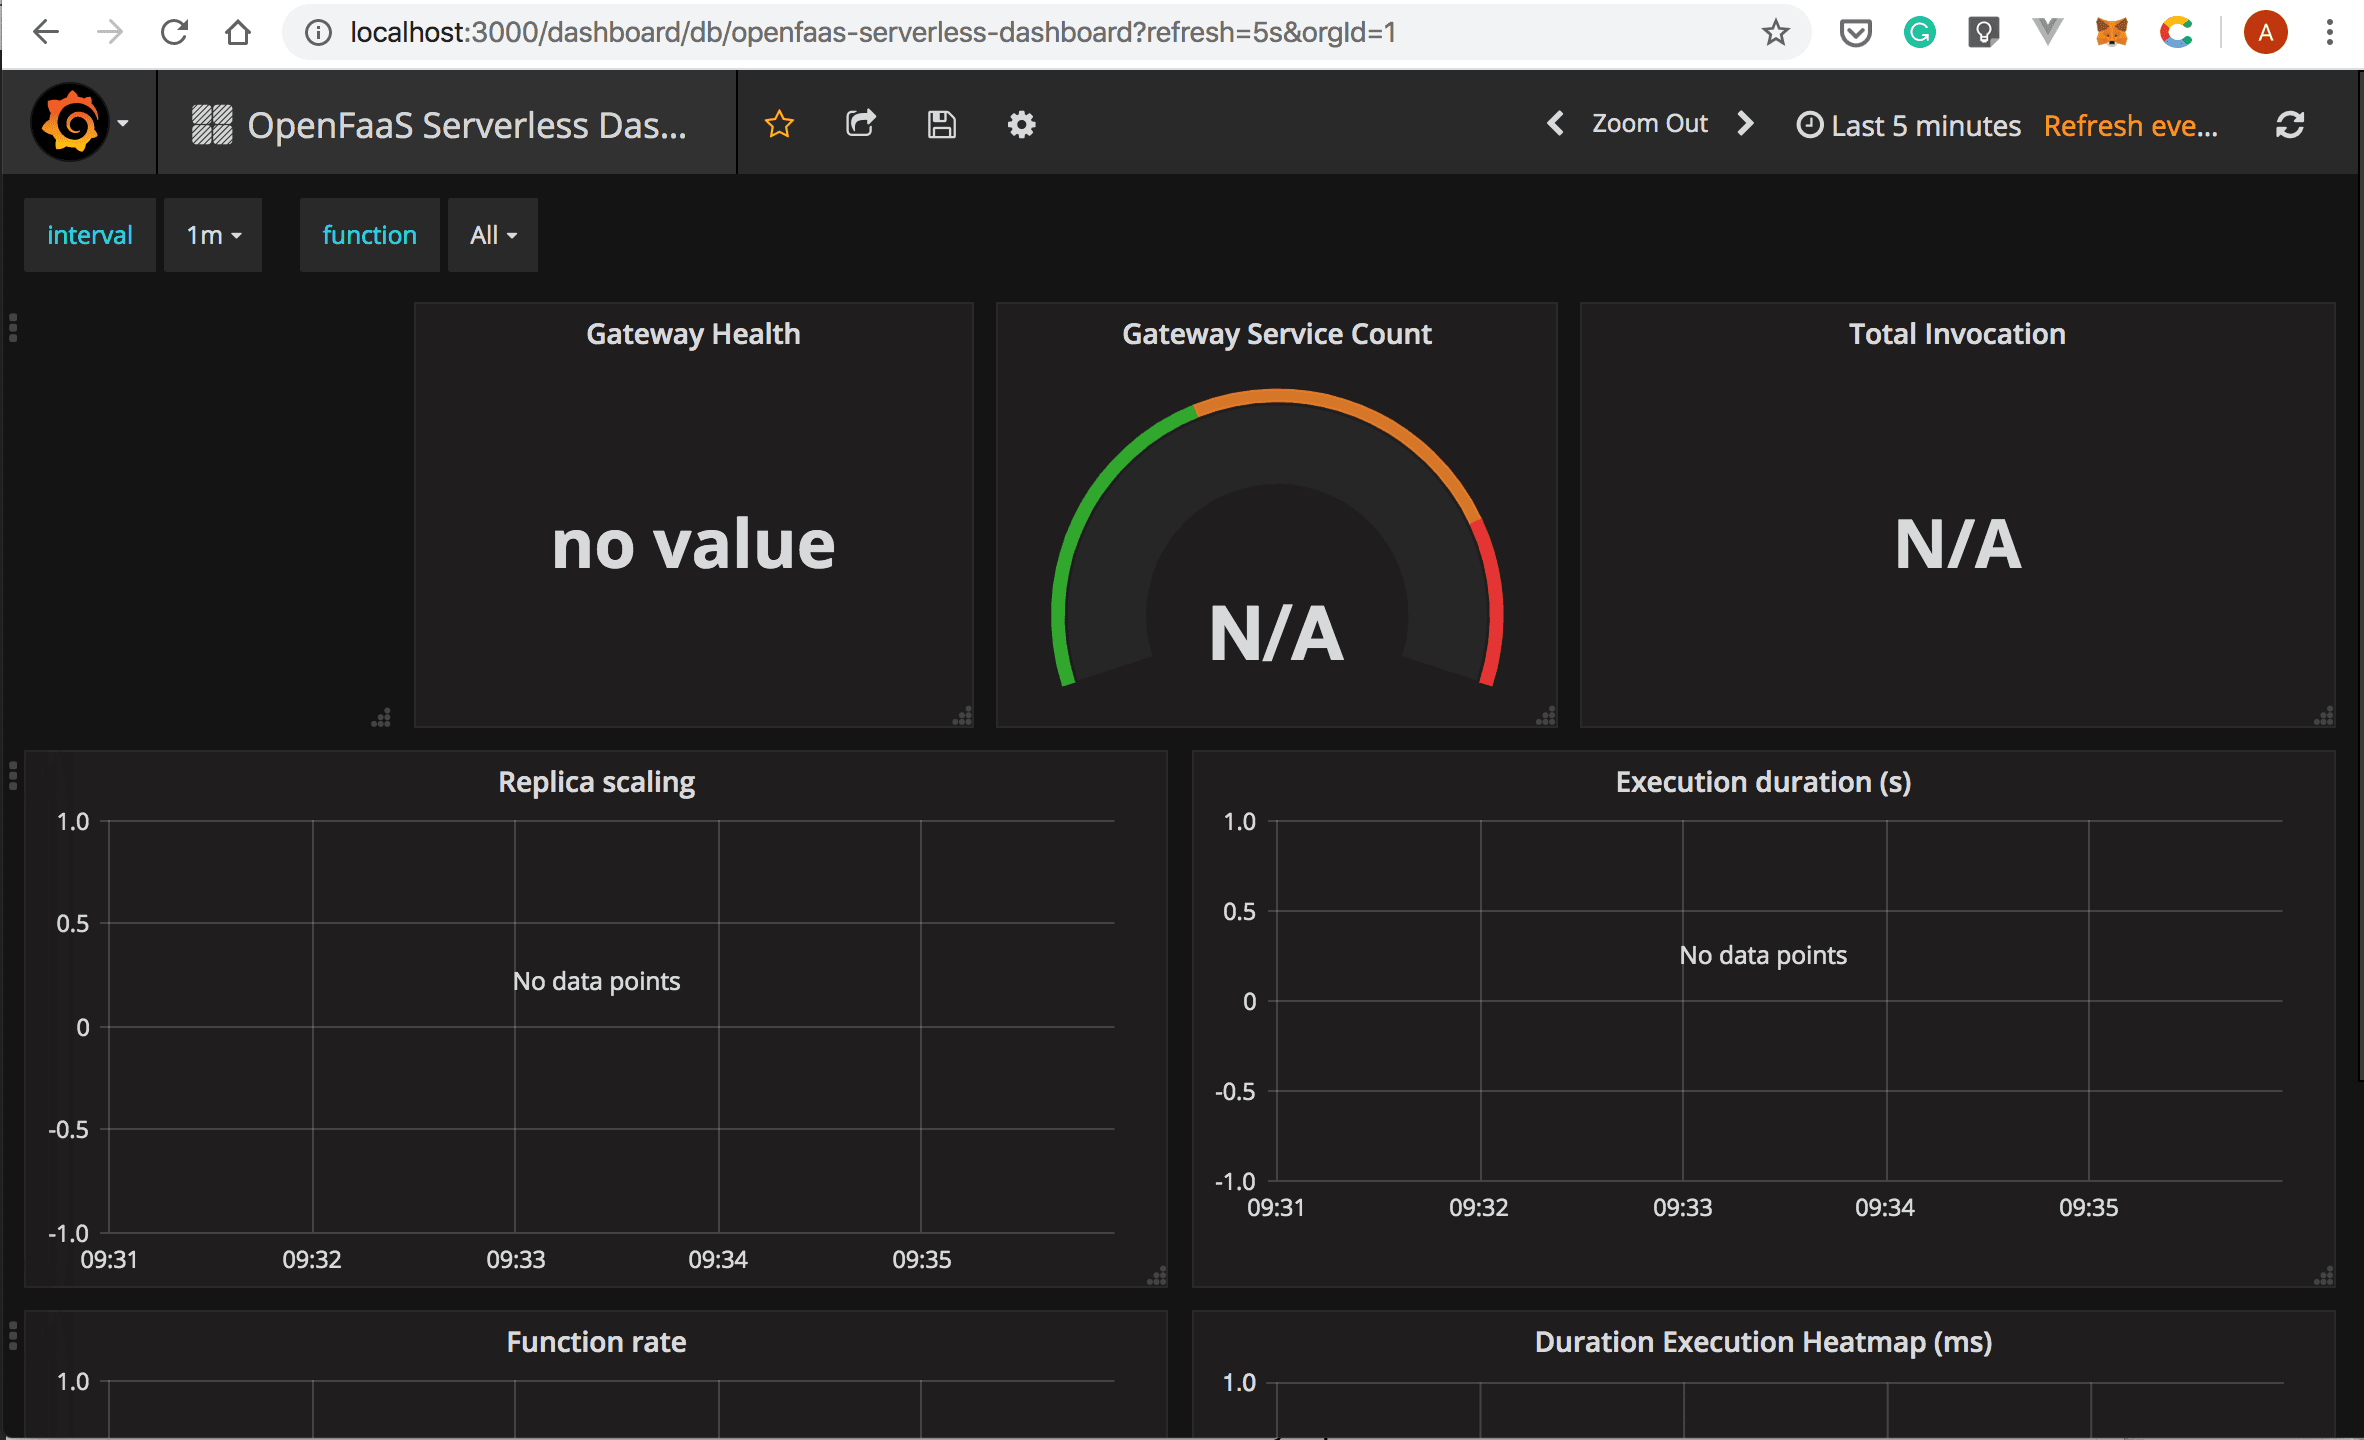This screenshot has width=2364, height=1440.
Task: Click 'No data points' in Replica scaling
Action: [x=596, y=981]
